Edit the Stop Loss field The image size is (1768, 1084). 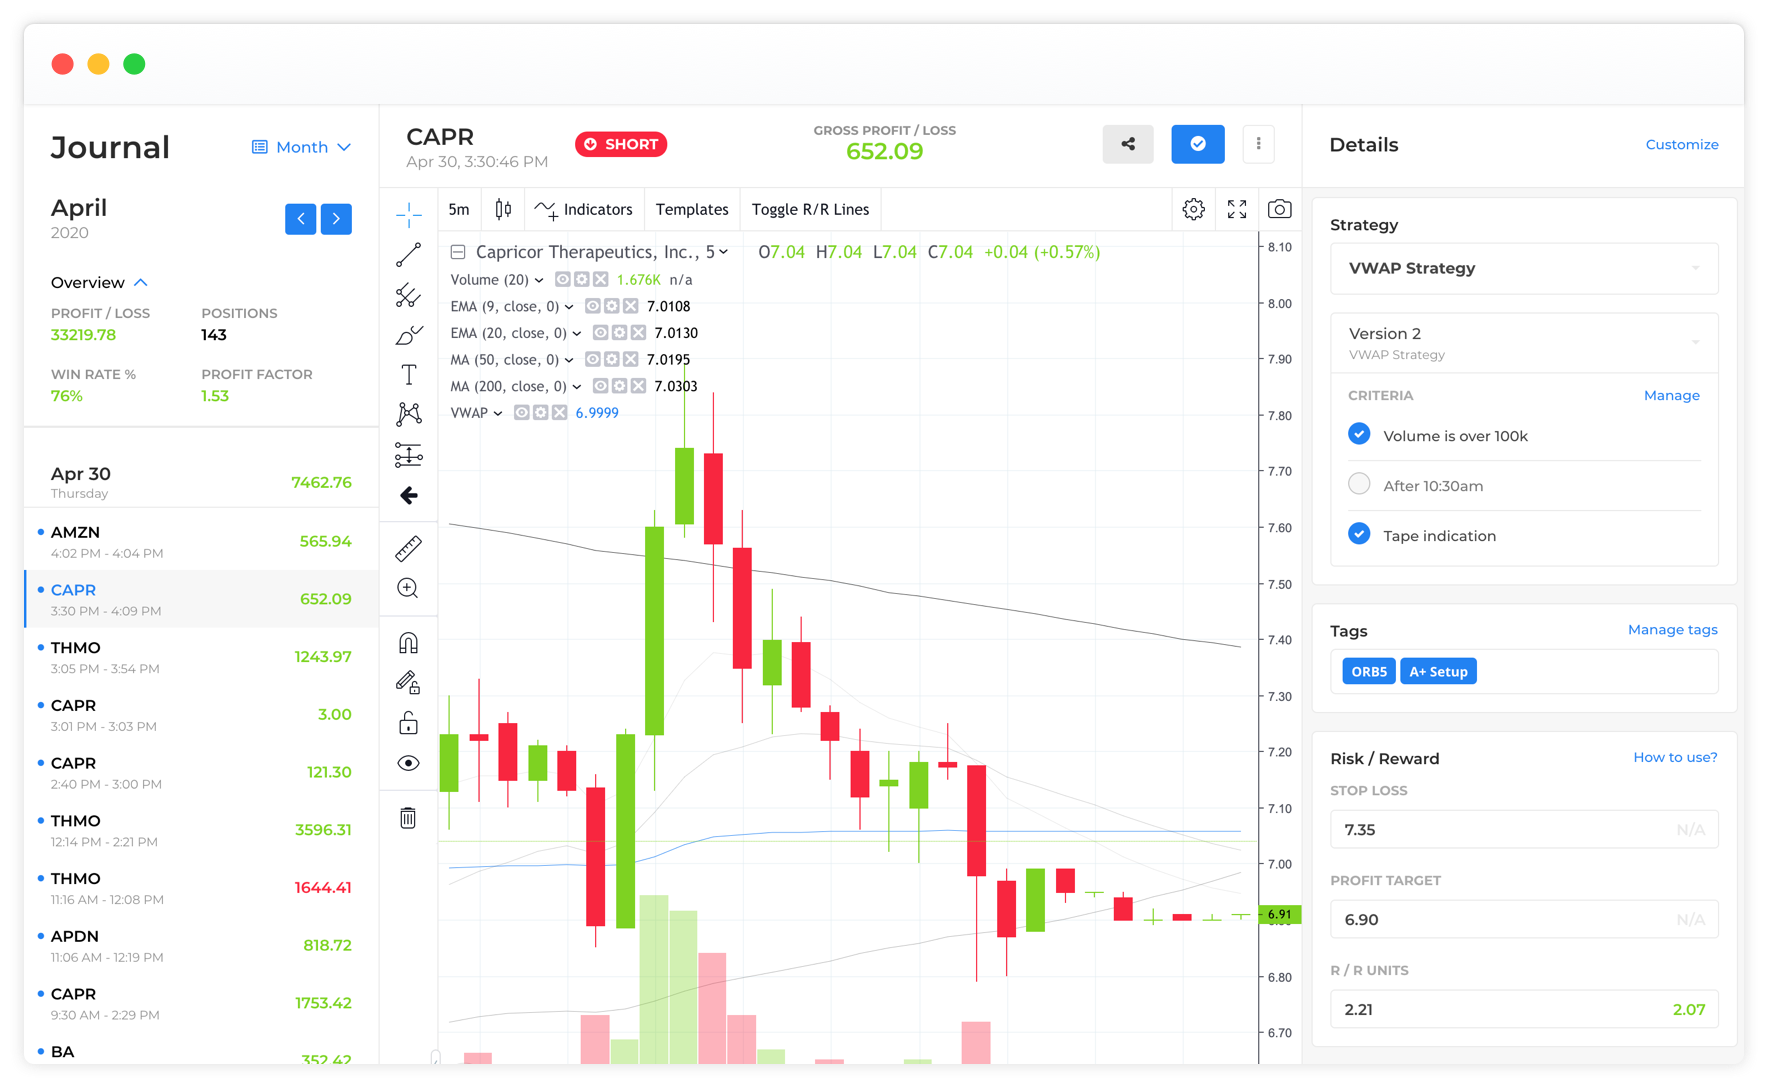click(x=1524, y=829)
